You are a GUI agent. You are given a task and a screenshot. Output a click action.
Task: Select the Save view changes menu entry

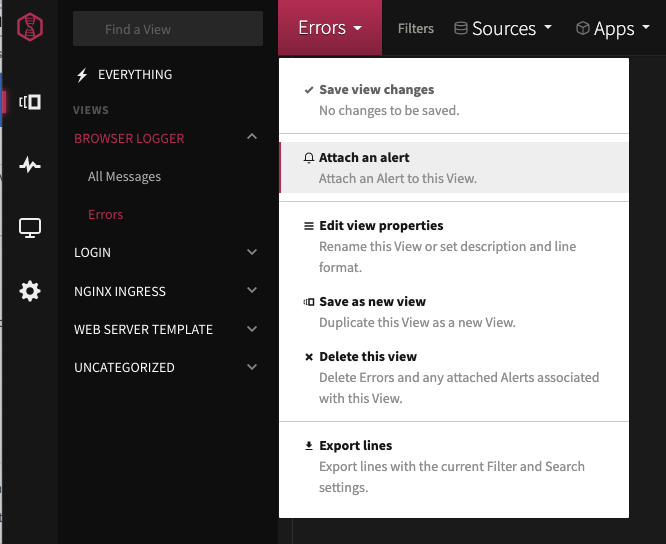[454, 100]
